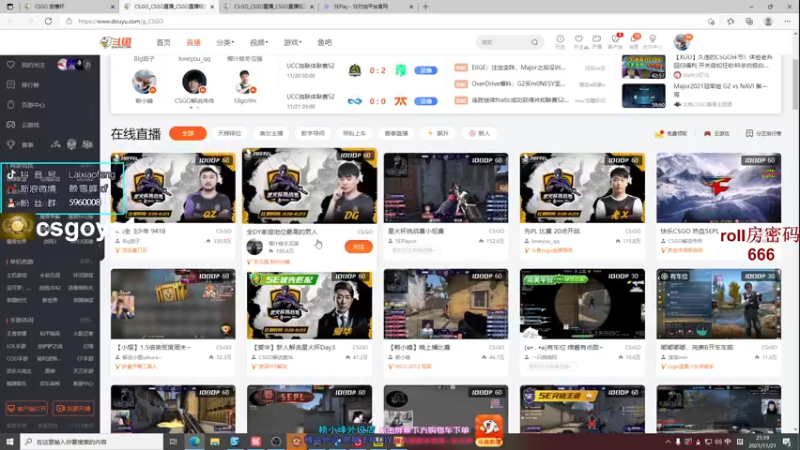The height and width of the screenshot is (450, 800).
Task: Open the FaZe logo snowy mountain stream
Action: 718,188
